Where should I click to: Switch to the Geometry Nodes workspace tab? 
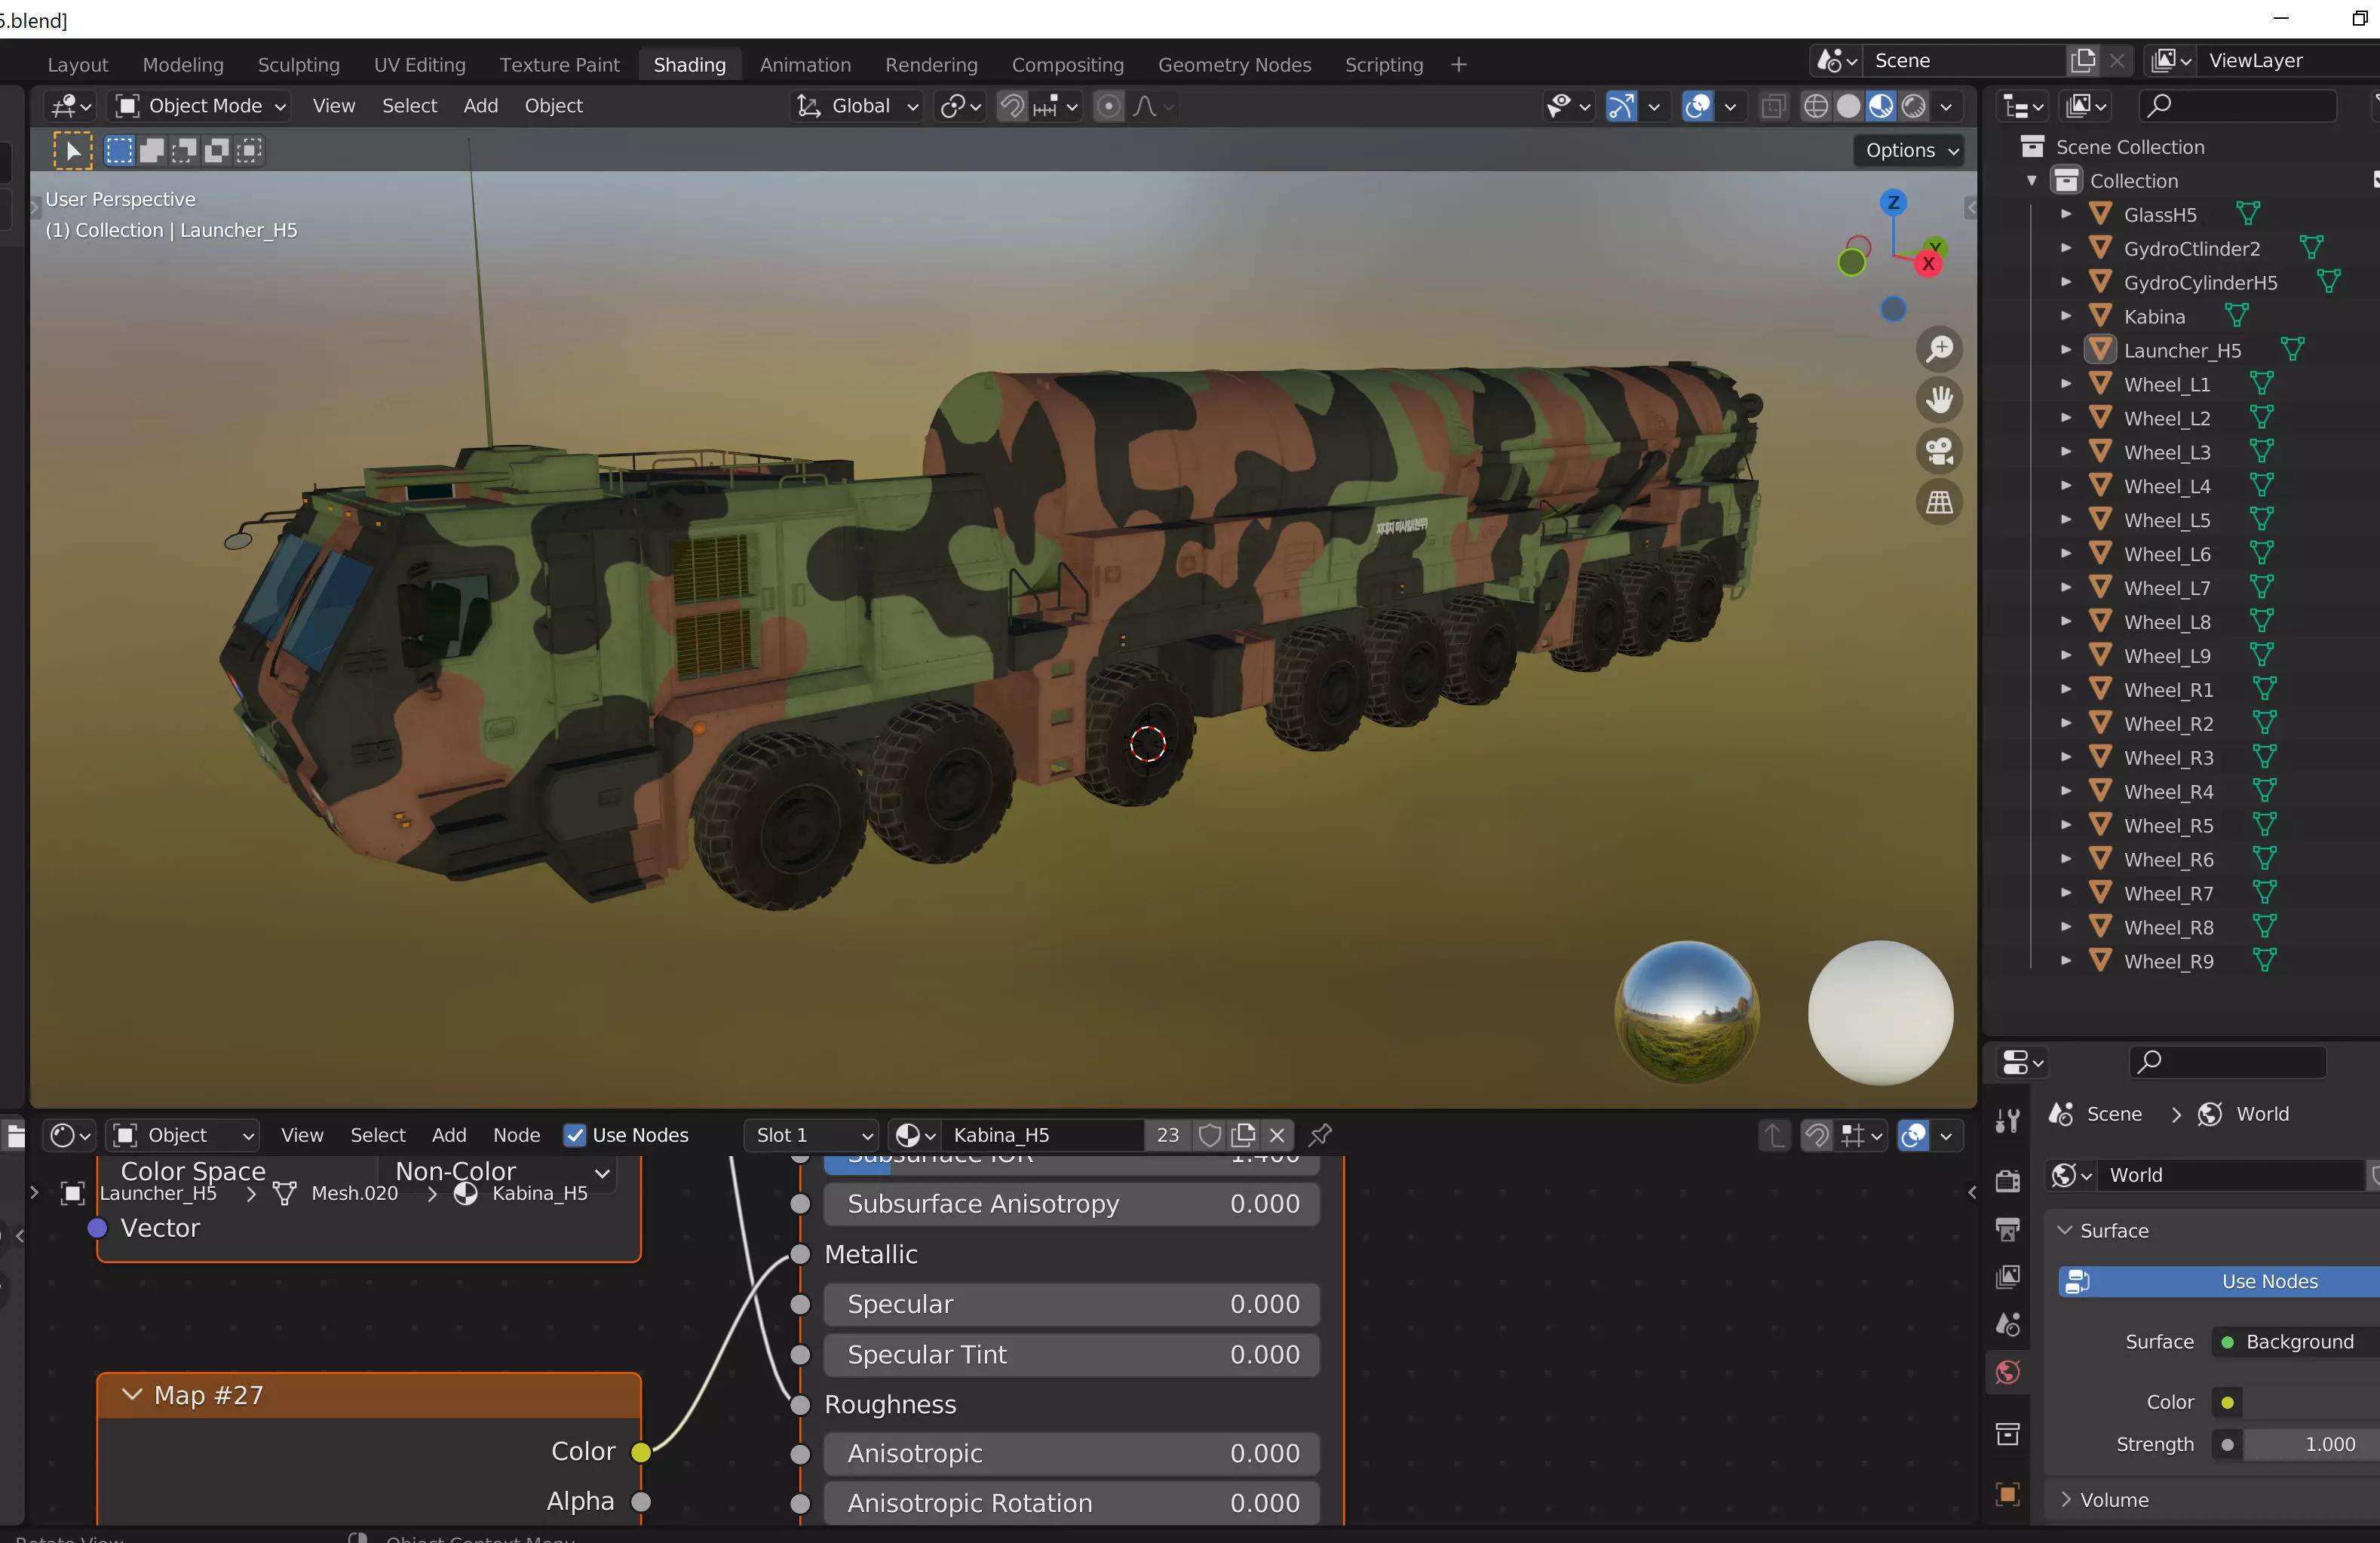1234,64
